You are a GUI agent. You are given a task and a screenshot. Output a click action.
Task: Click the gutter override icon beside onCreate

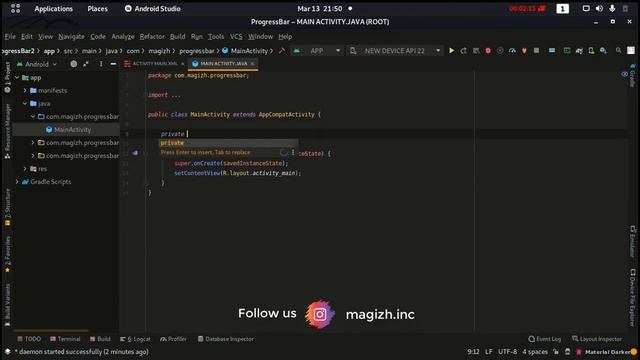tap(135, 153)
